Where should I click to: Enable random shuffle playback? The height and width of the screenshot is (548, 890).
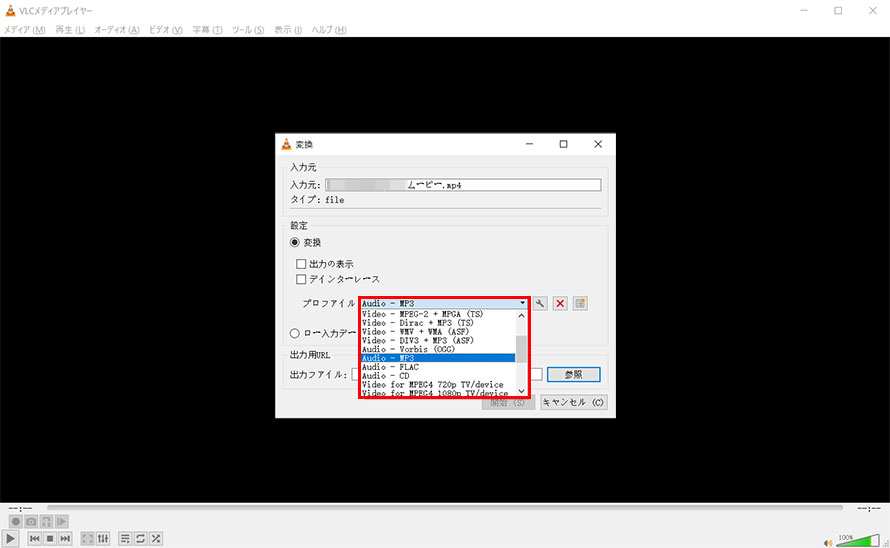click(x=156, y=538)
